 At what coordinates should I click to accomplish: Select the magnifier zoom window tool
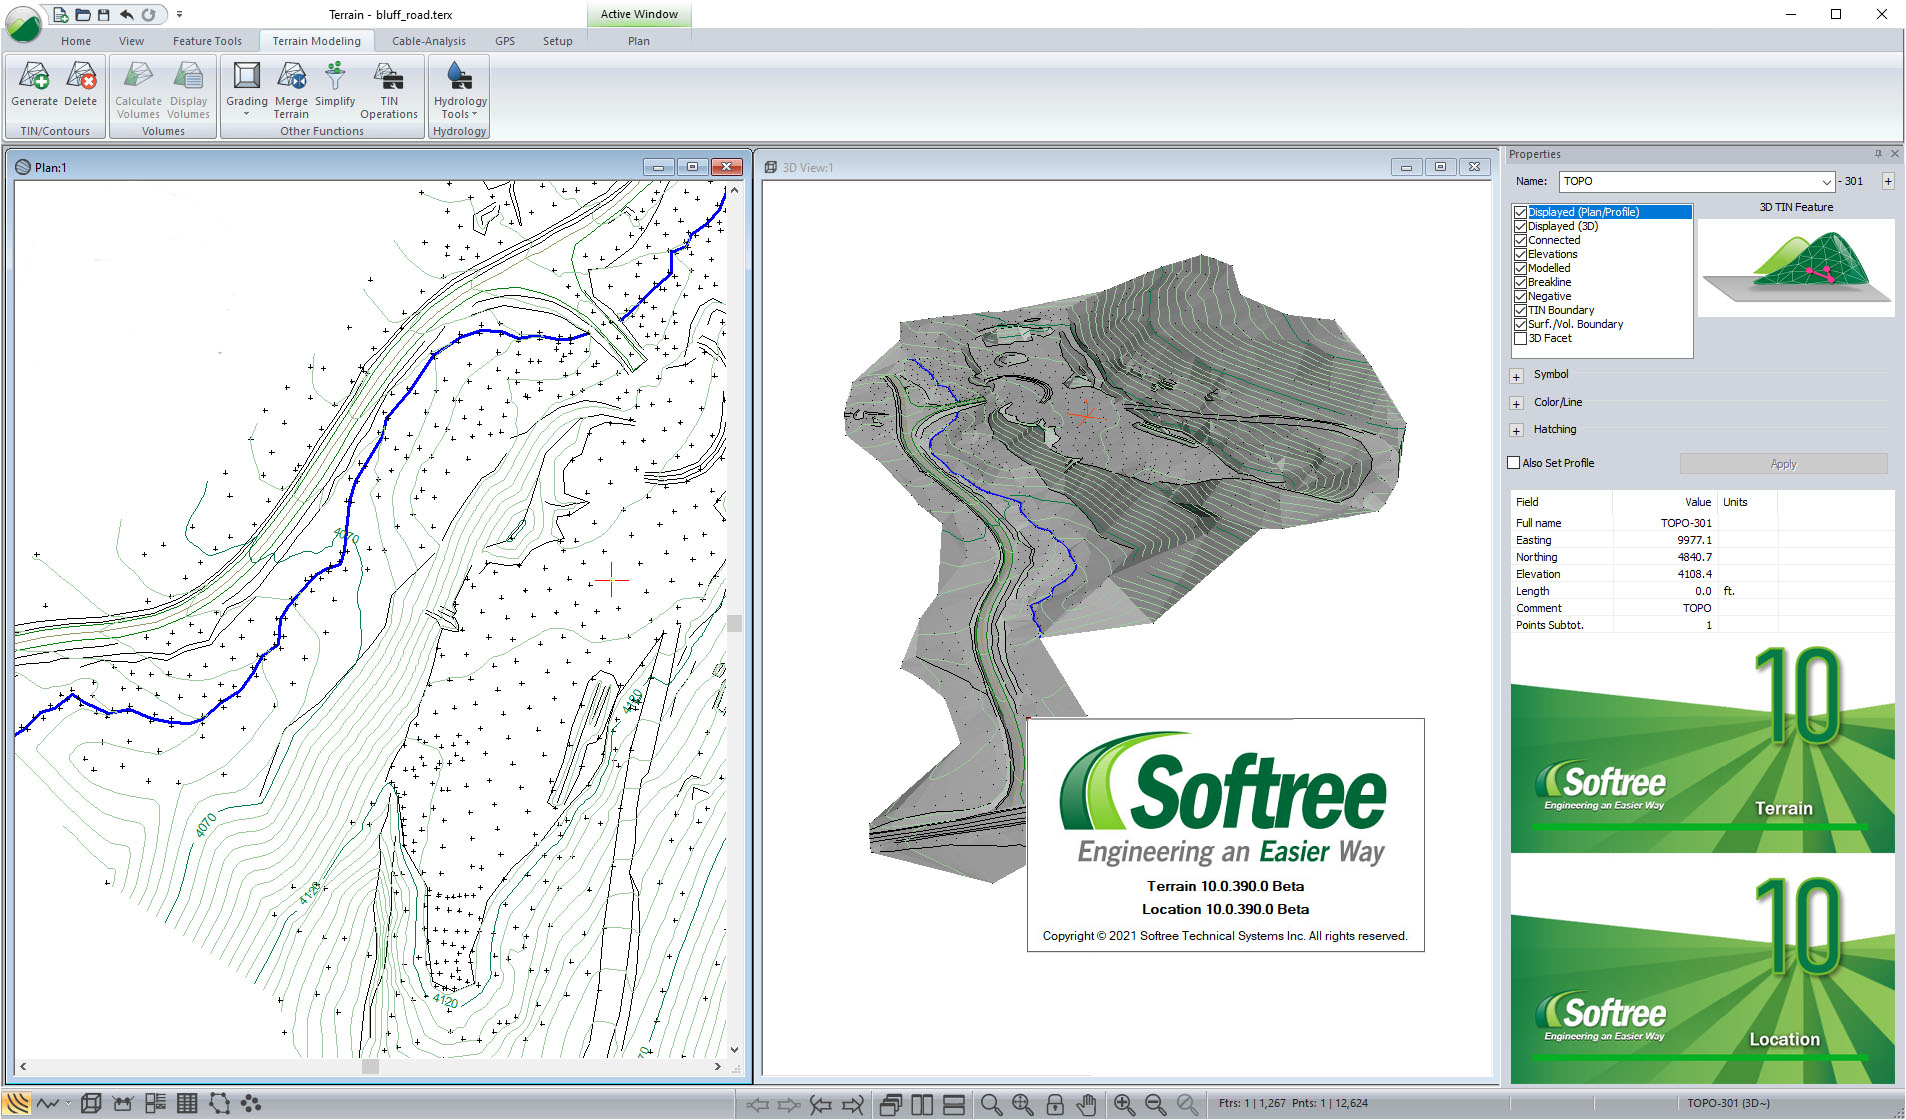coord(991,1105)
